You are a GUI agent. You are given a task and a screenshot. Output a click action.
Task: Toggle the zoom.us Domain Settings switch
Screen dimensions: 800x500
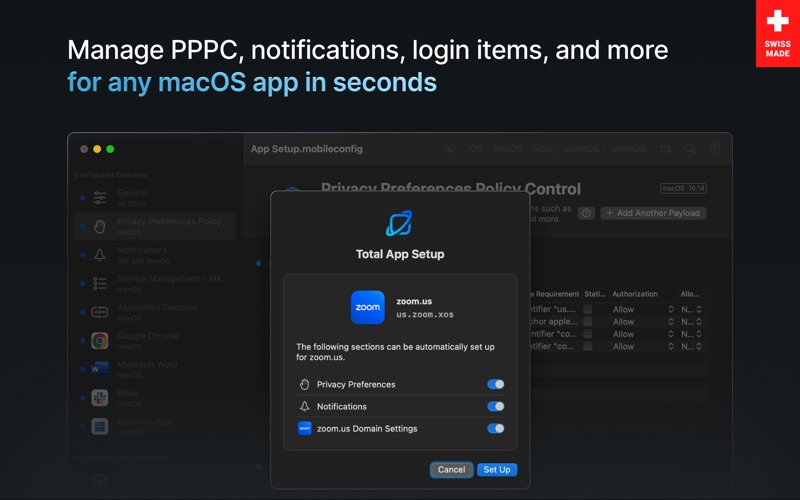coord(495,429)
